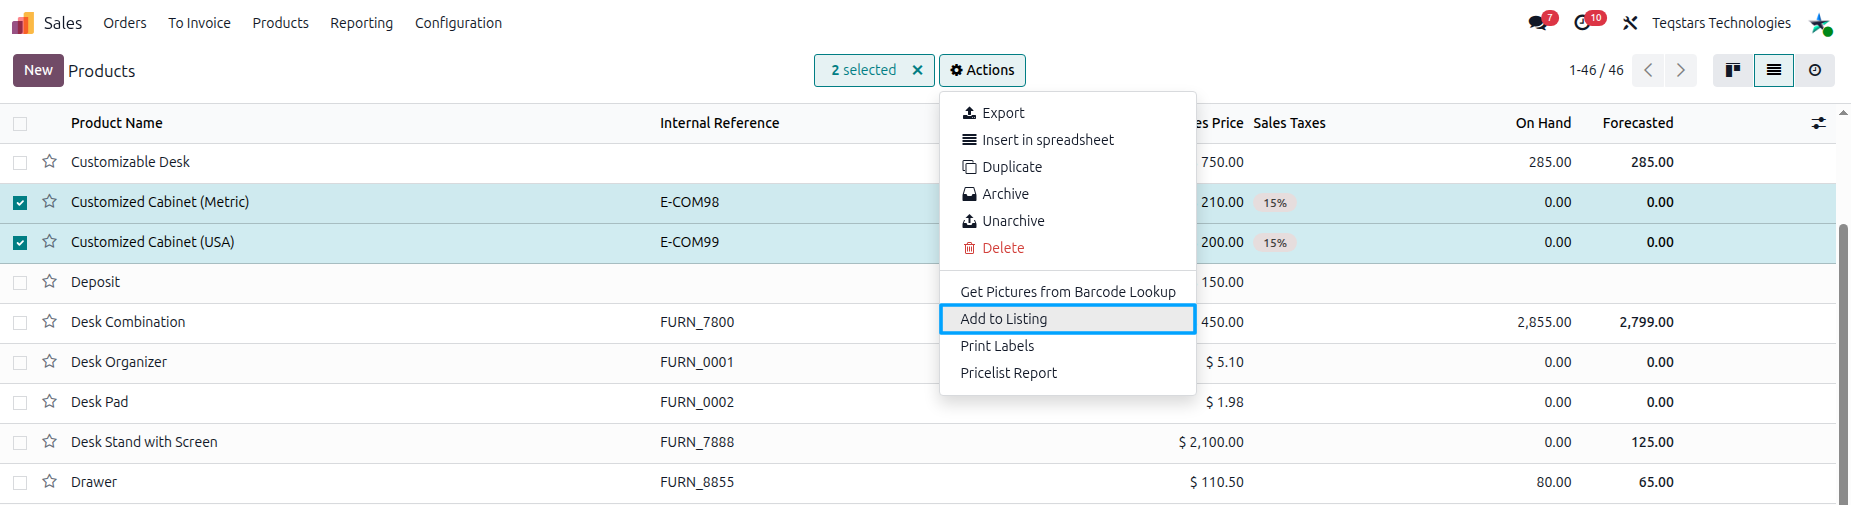The height and width of the screenshot is (505, 1851).
Task: Open the Orders menu
Action: pyautogui.click(x=125, y=23)
